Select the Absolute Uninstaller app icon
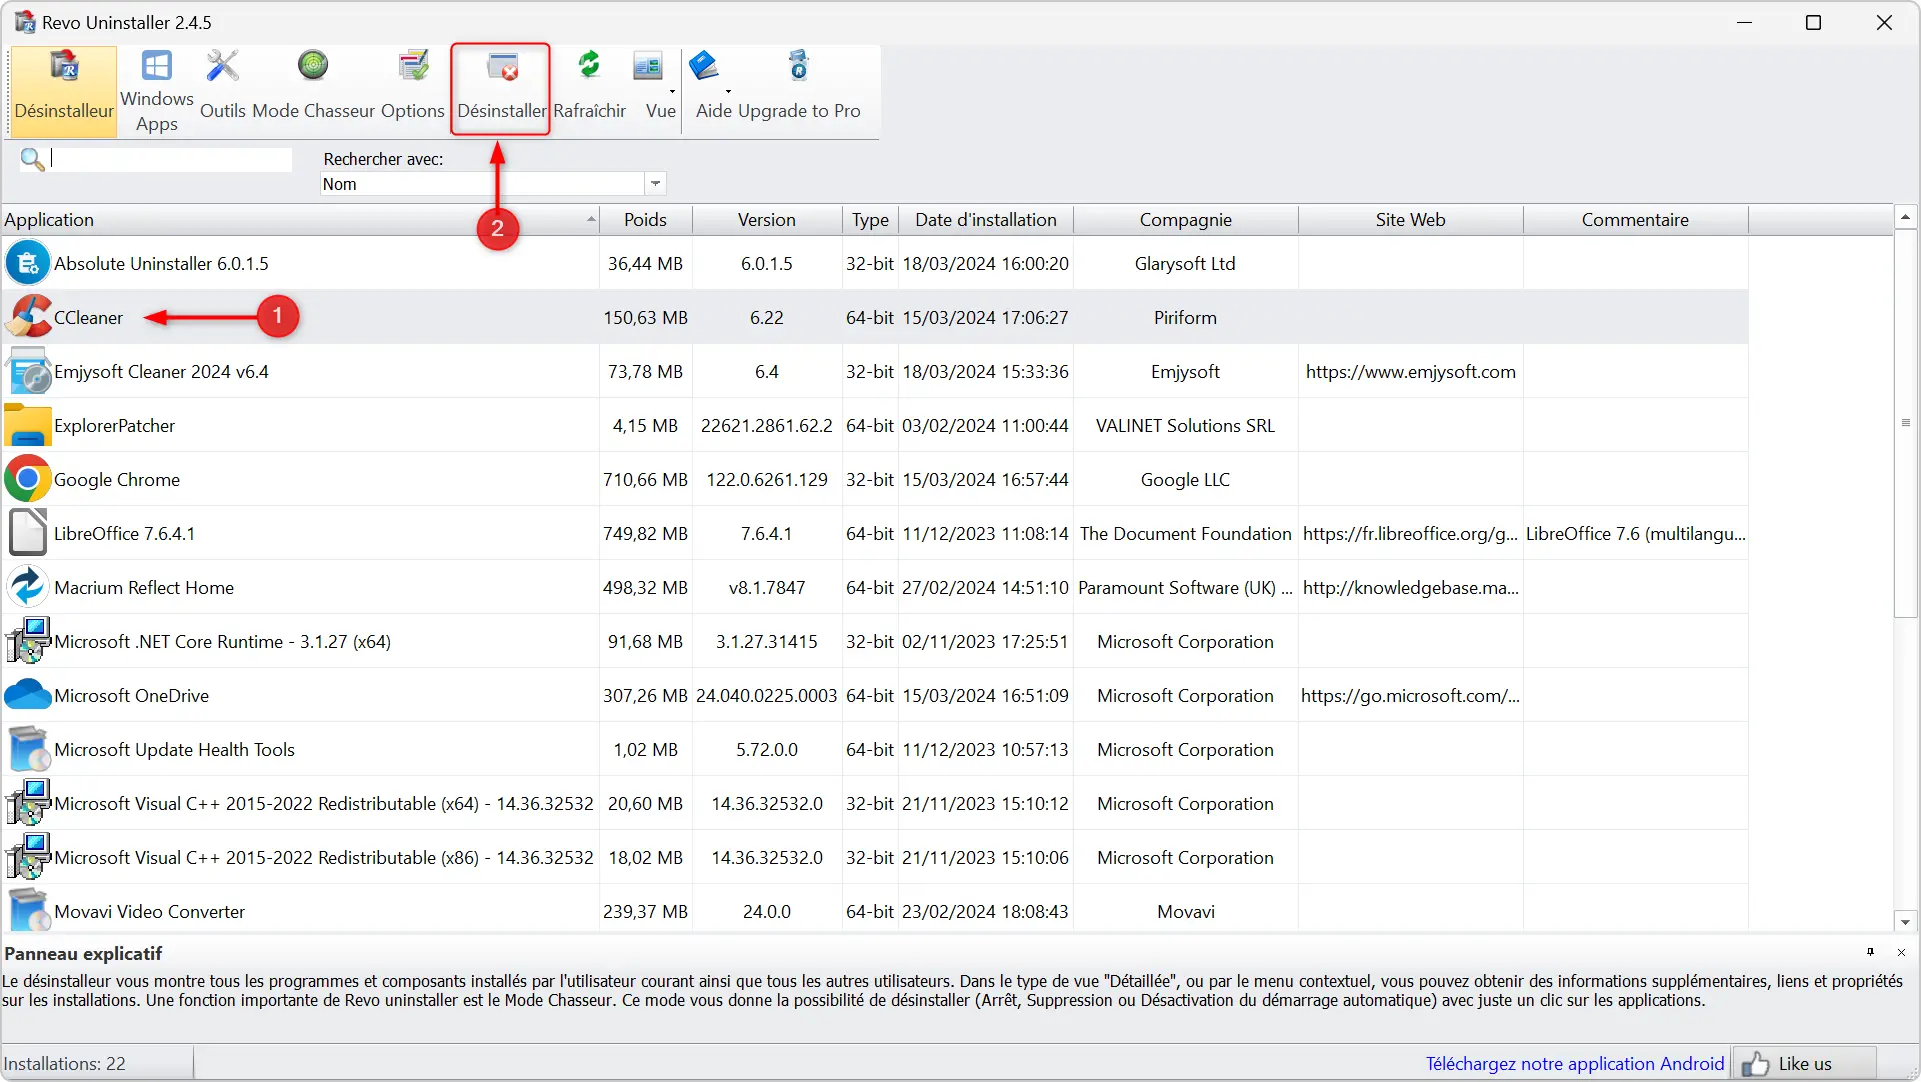The image size is (1921, 1082). (x=28, y=263)
